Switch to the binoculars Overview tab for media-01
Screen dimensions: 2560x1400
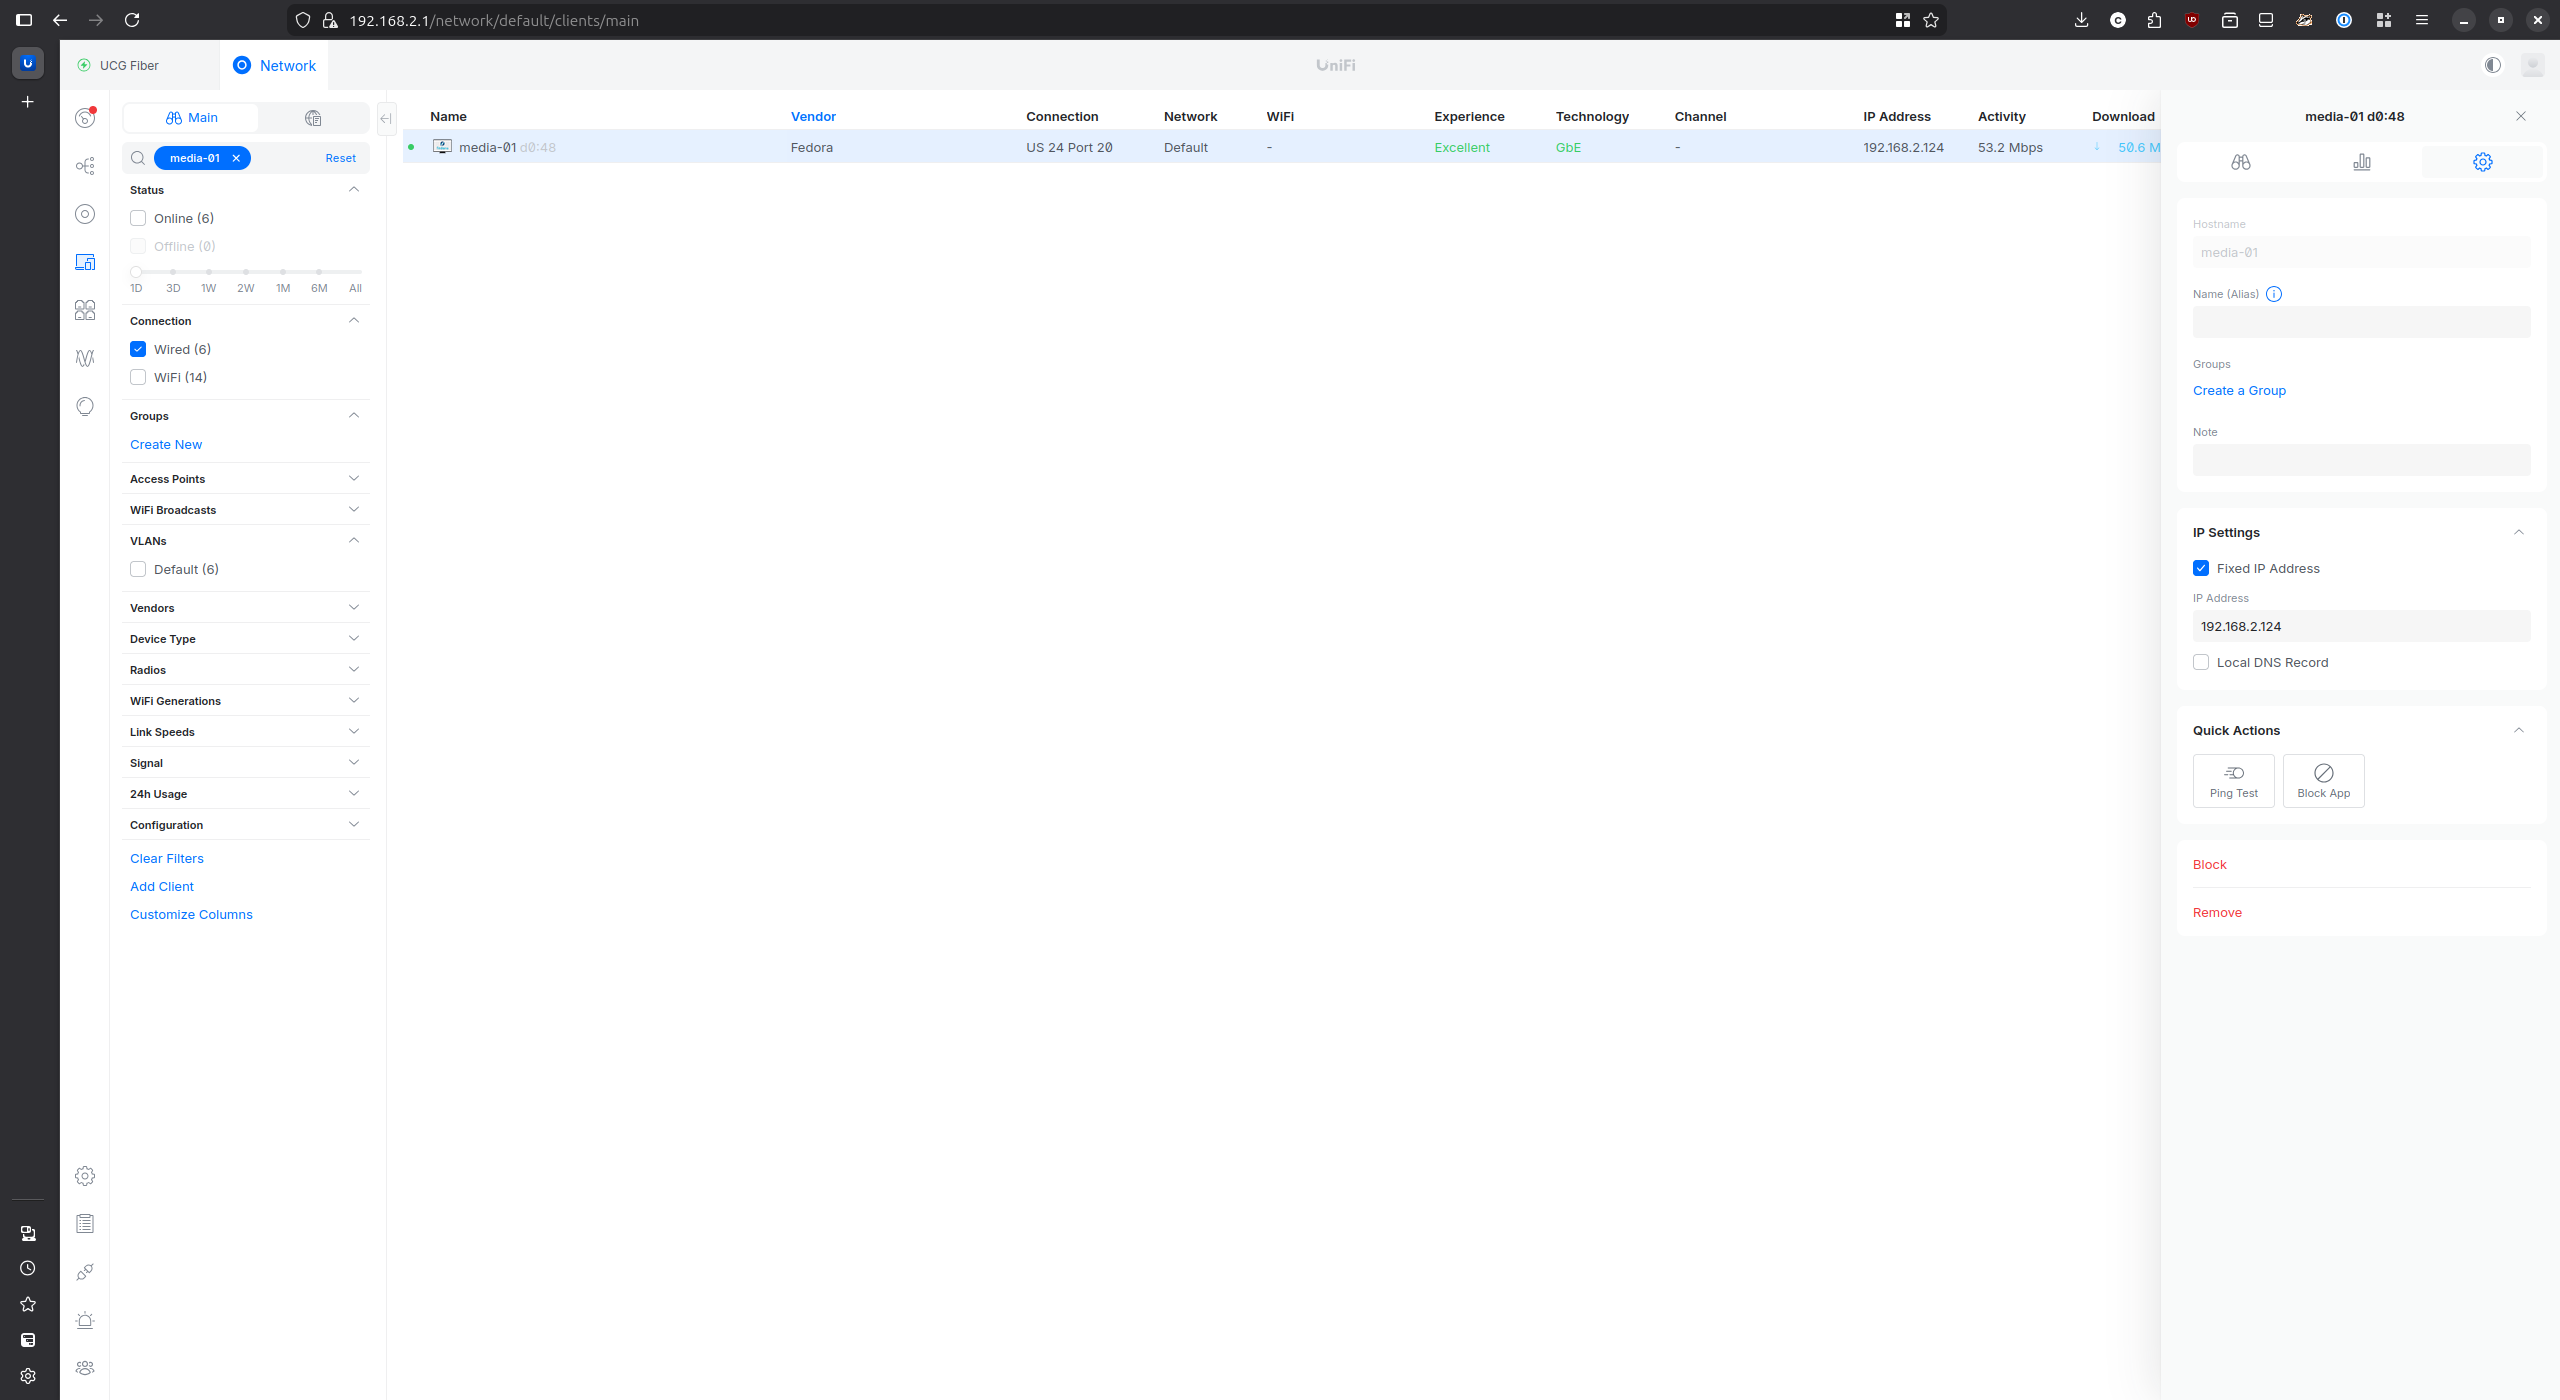coord(2240,161)
